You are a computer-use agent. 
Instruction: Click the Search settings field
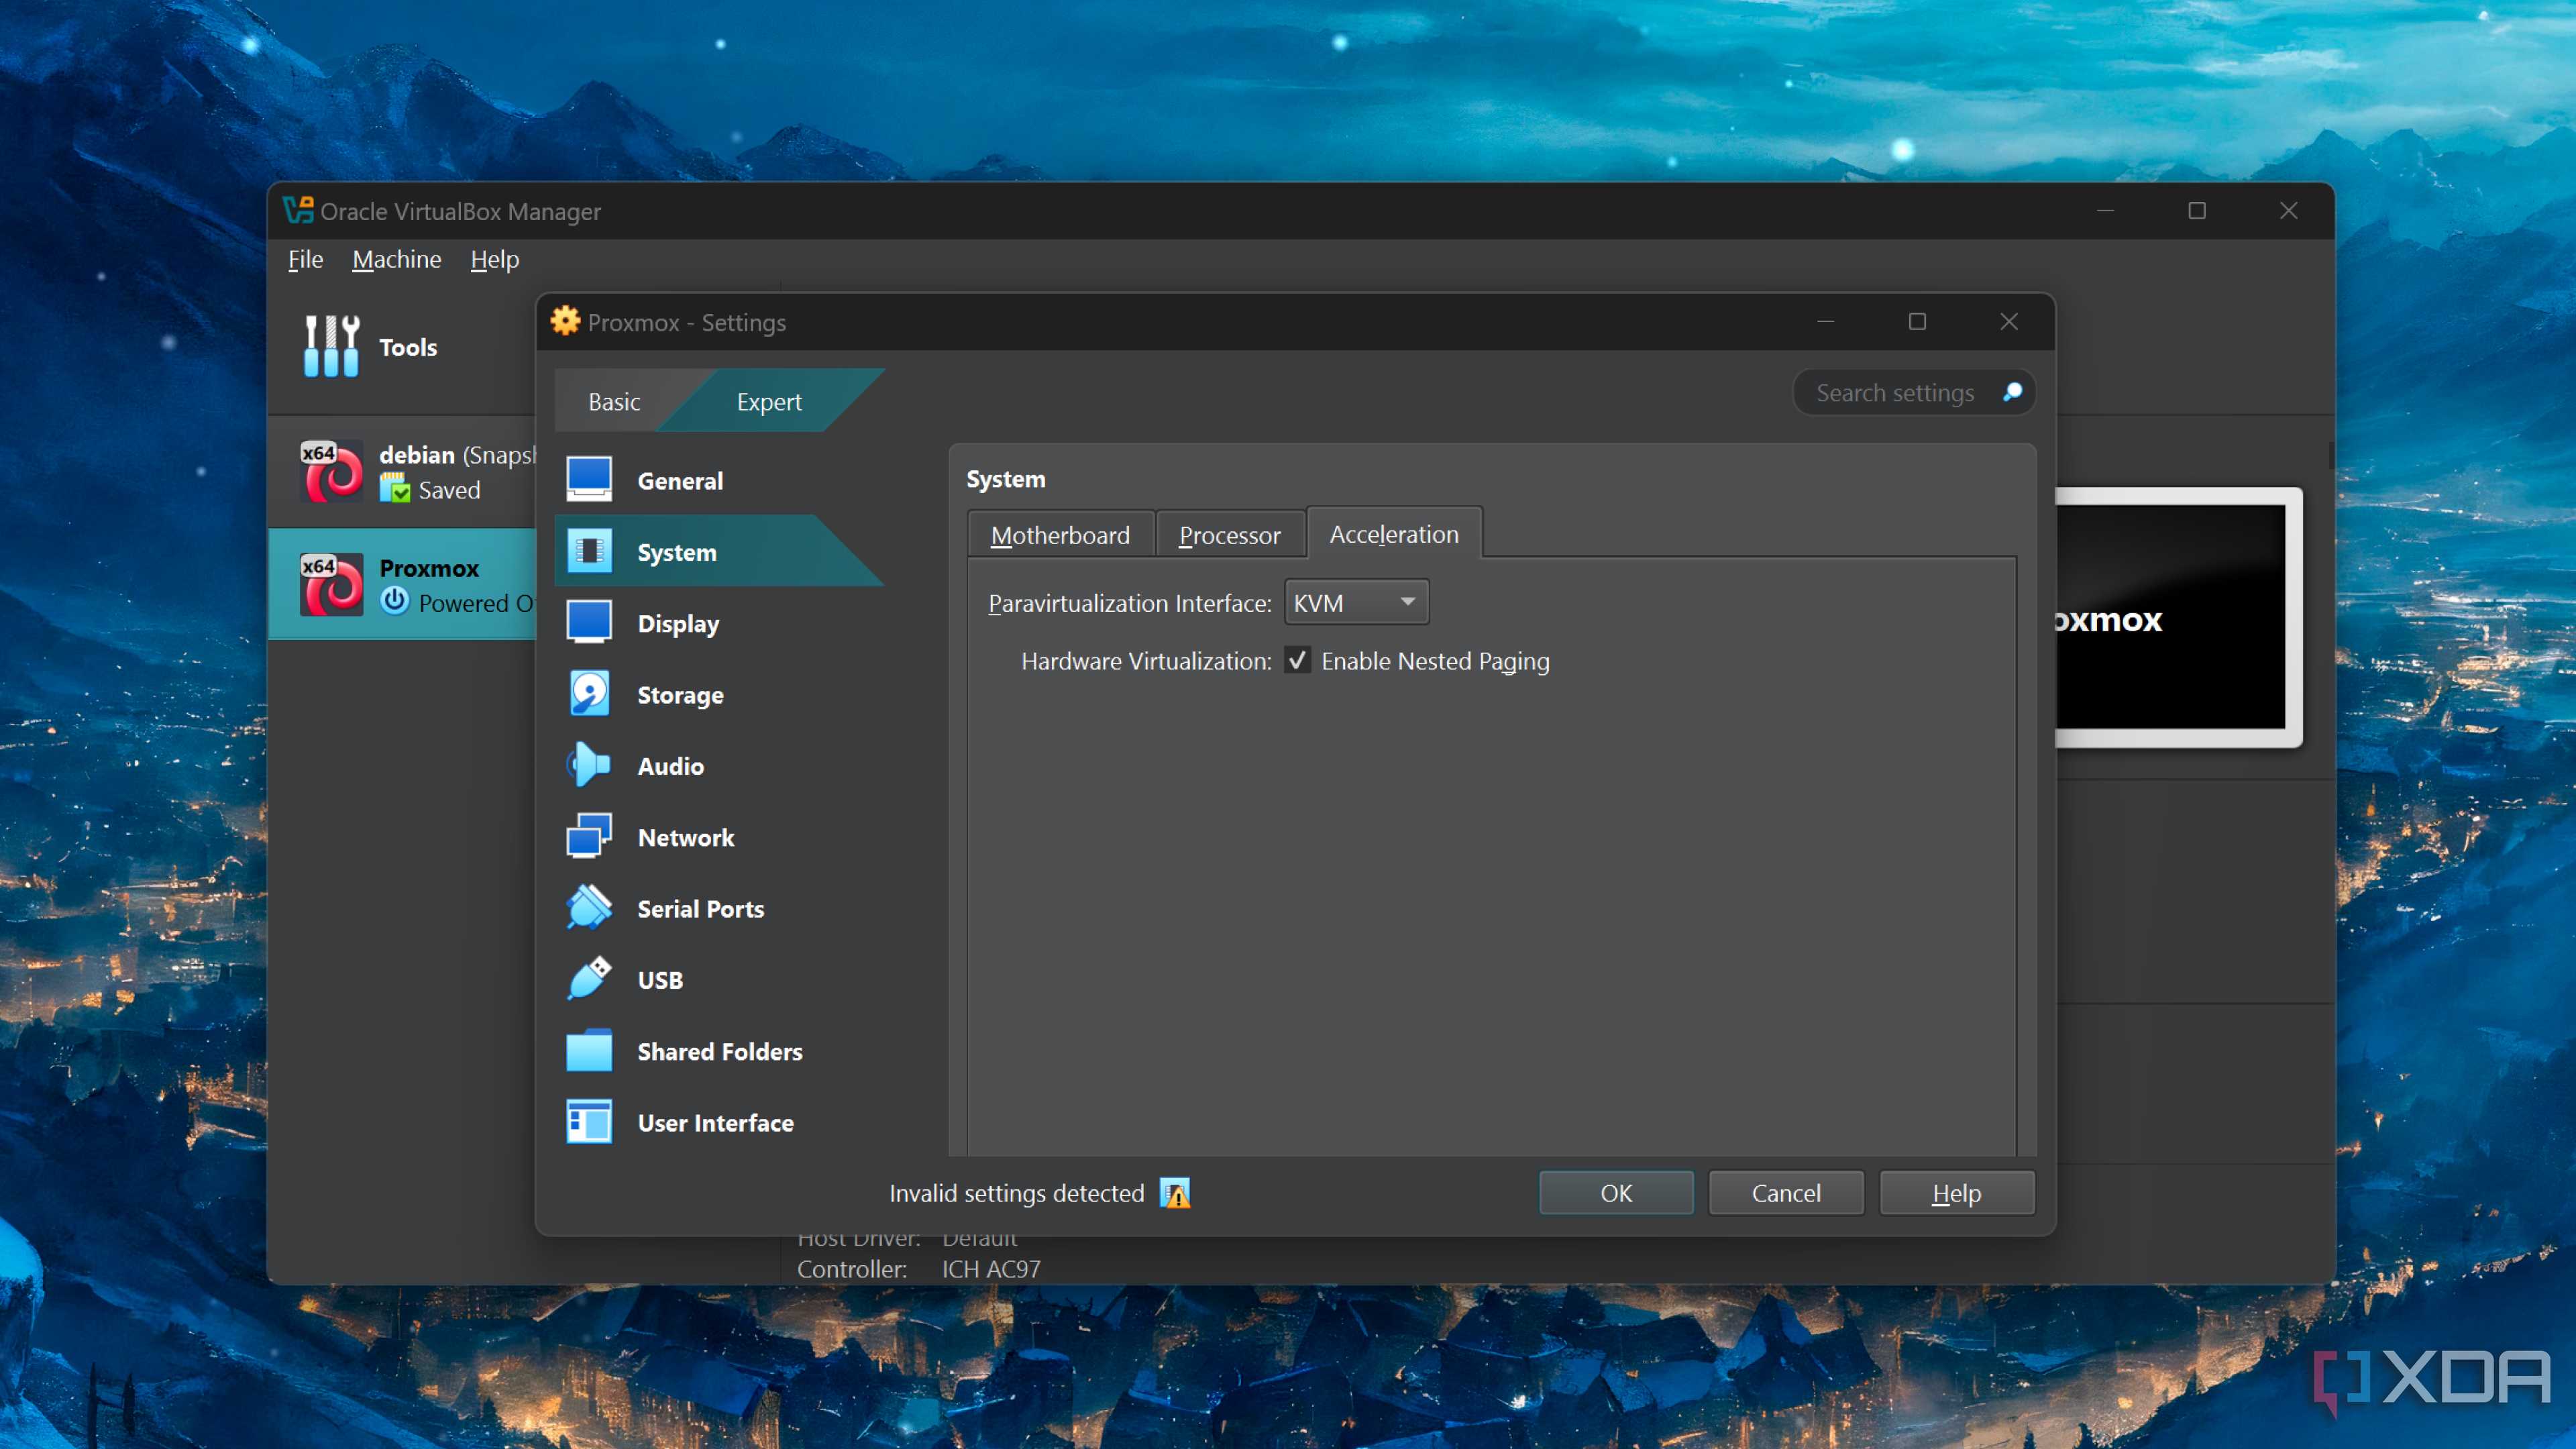point(1914,392)
